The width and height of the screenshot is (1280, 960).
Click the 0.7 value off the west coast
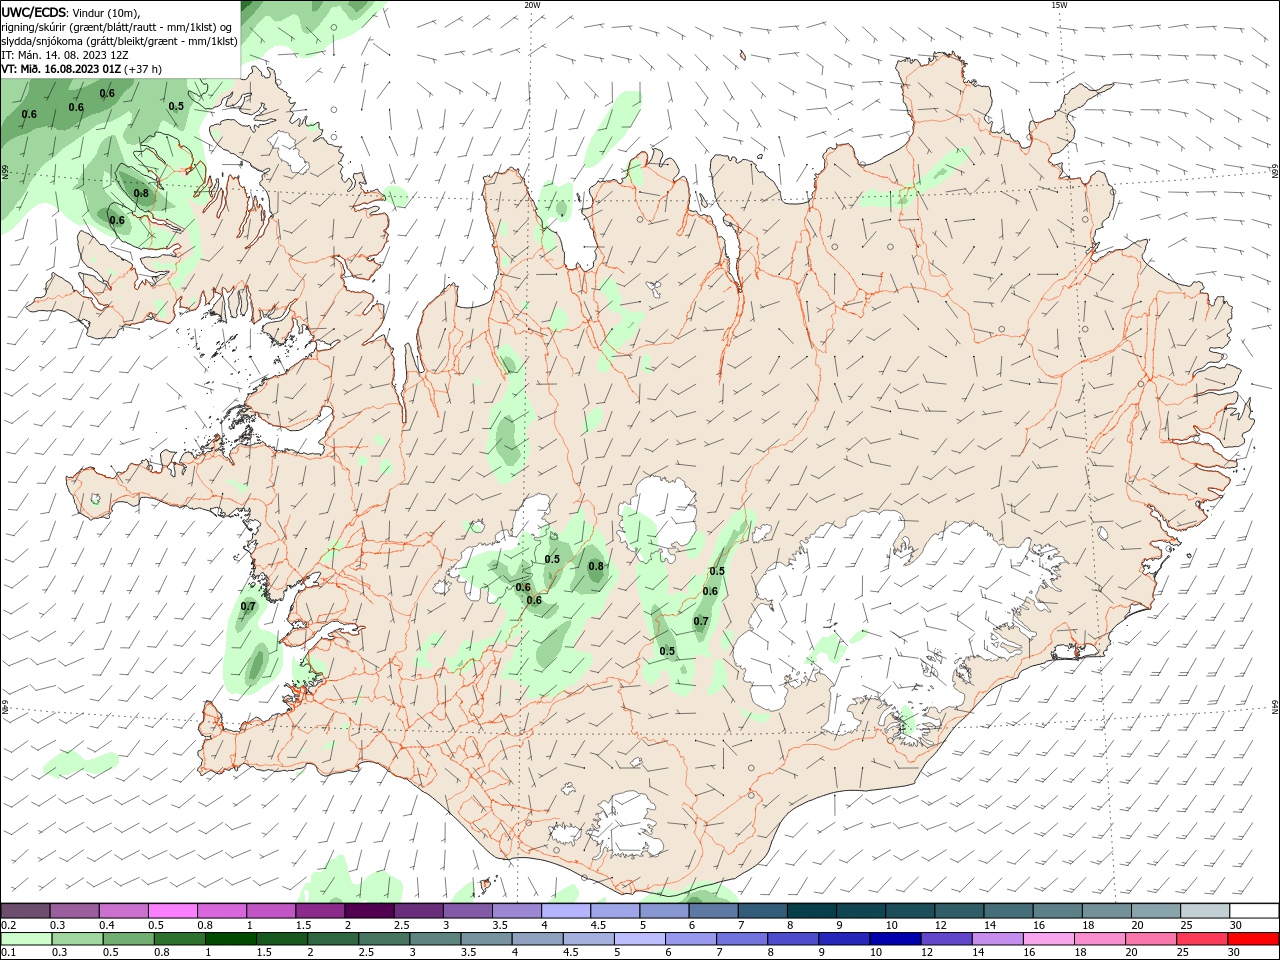(x=248, y=606)
